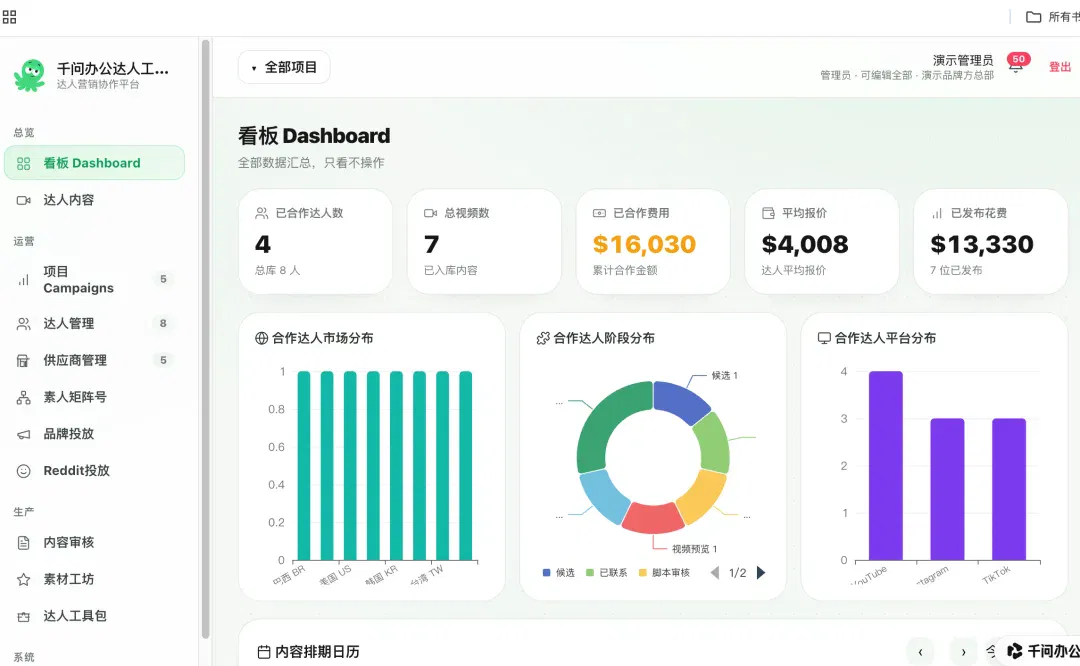Click the $4,008 average quote value
This screenshot has width=1080, height=666.
(x=804, y=244)
